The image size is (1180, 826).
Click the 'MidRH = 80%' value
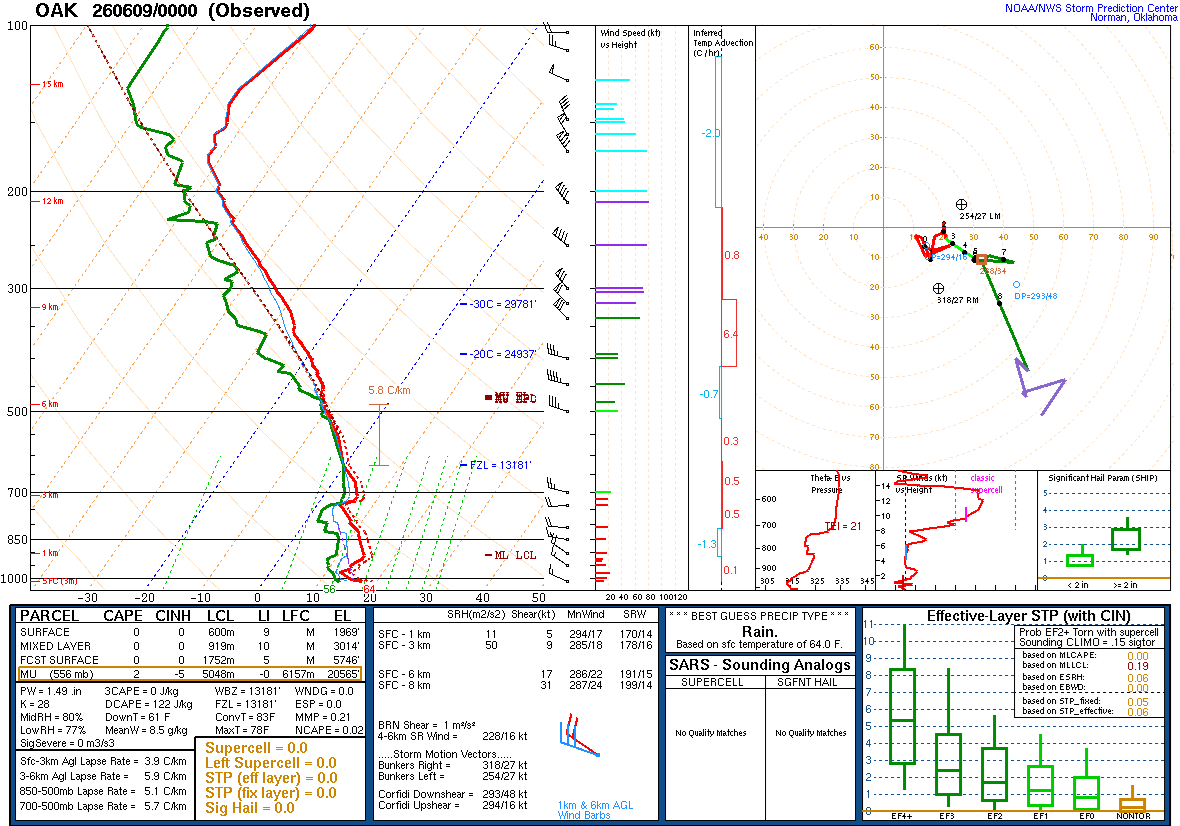coord(51,717)
